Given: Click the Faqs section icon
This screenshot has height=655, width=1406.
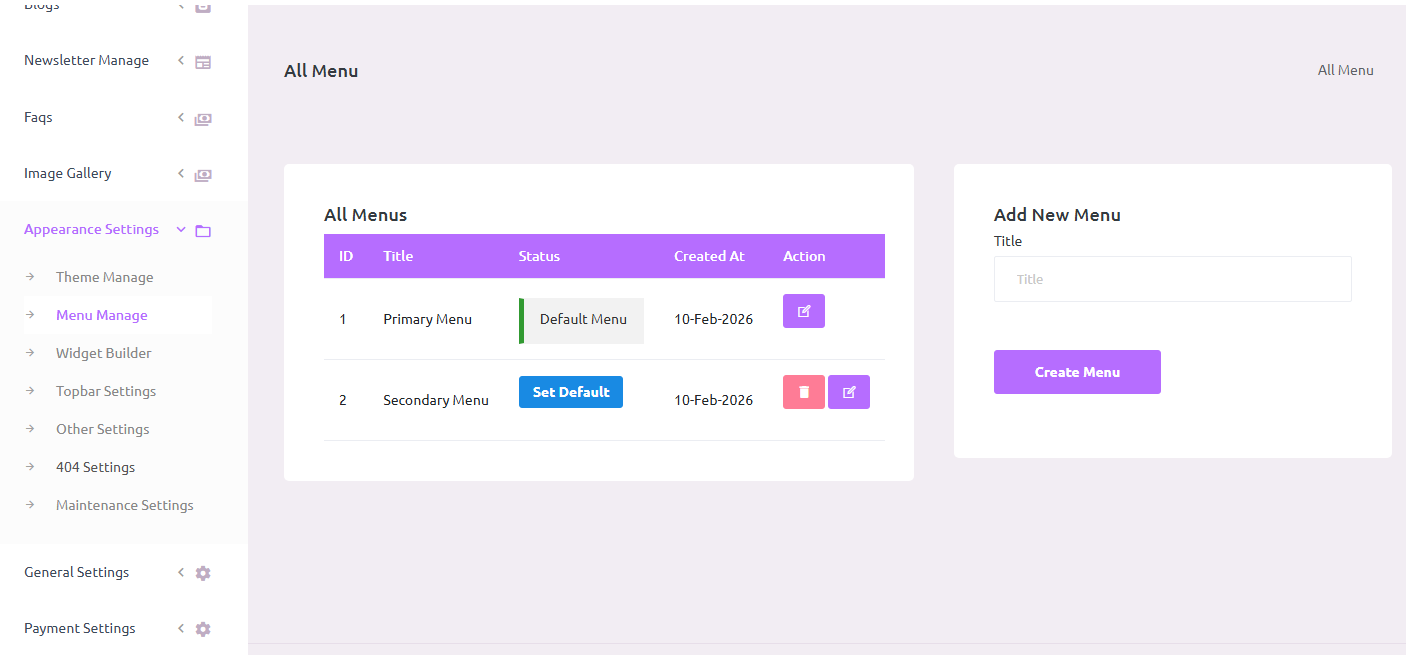Looking at the screenshot, I should [203, 118].
